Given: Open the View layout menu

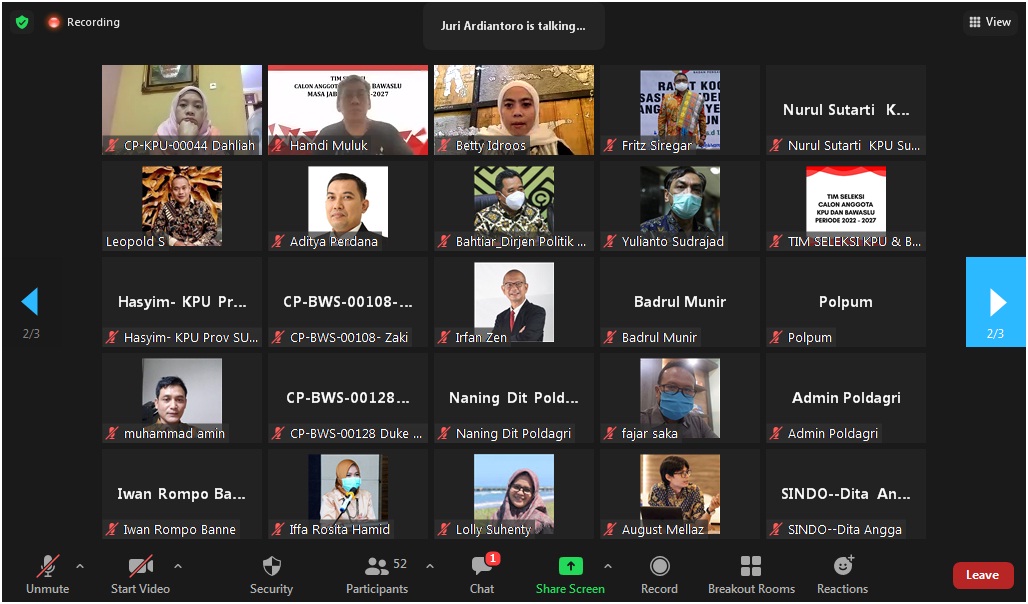Looking at the screenshot, I should (x=990, y=22).
